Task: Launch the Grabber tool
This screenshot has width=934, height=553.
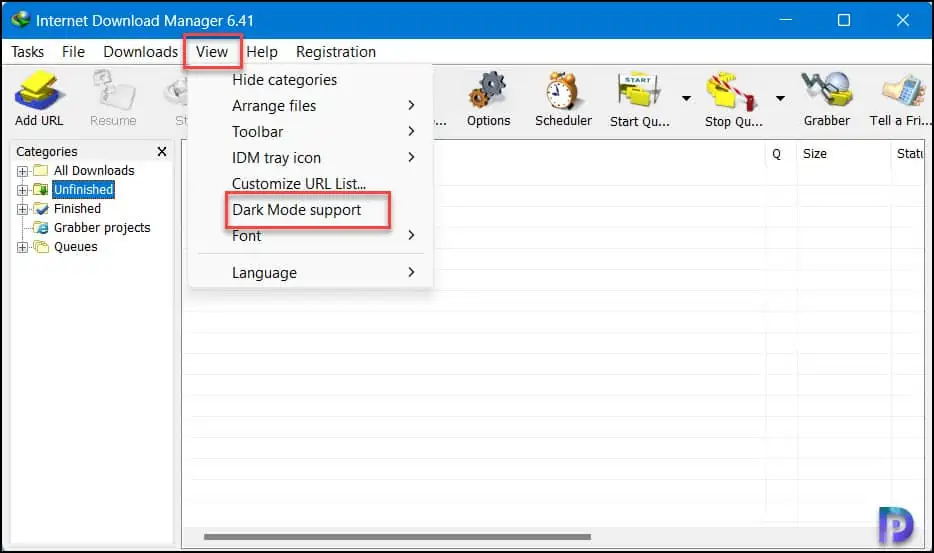Action: 827,89
